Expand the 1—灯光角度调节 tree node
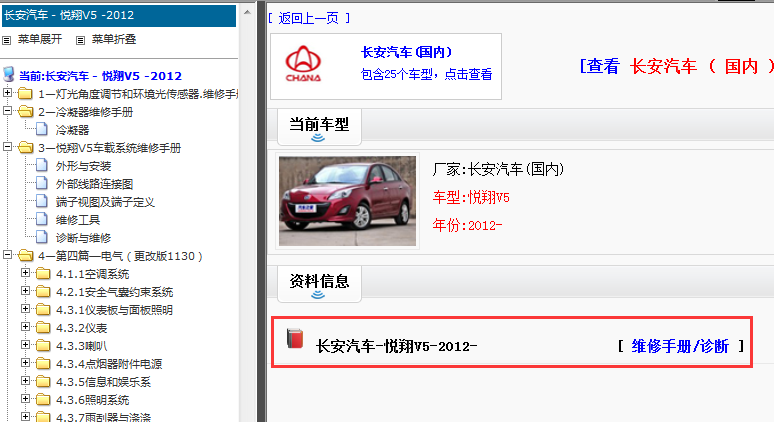This screenshot has width=774, height=422. coord(7,92)
